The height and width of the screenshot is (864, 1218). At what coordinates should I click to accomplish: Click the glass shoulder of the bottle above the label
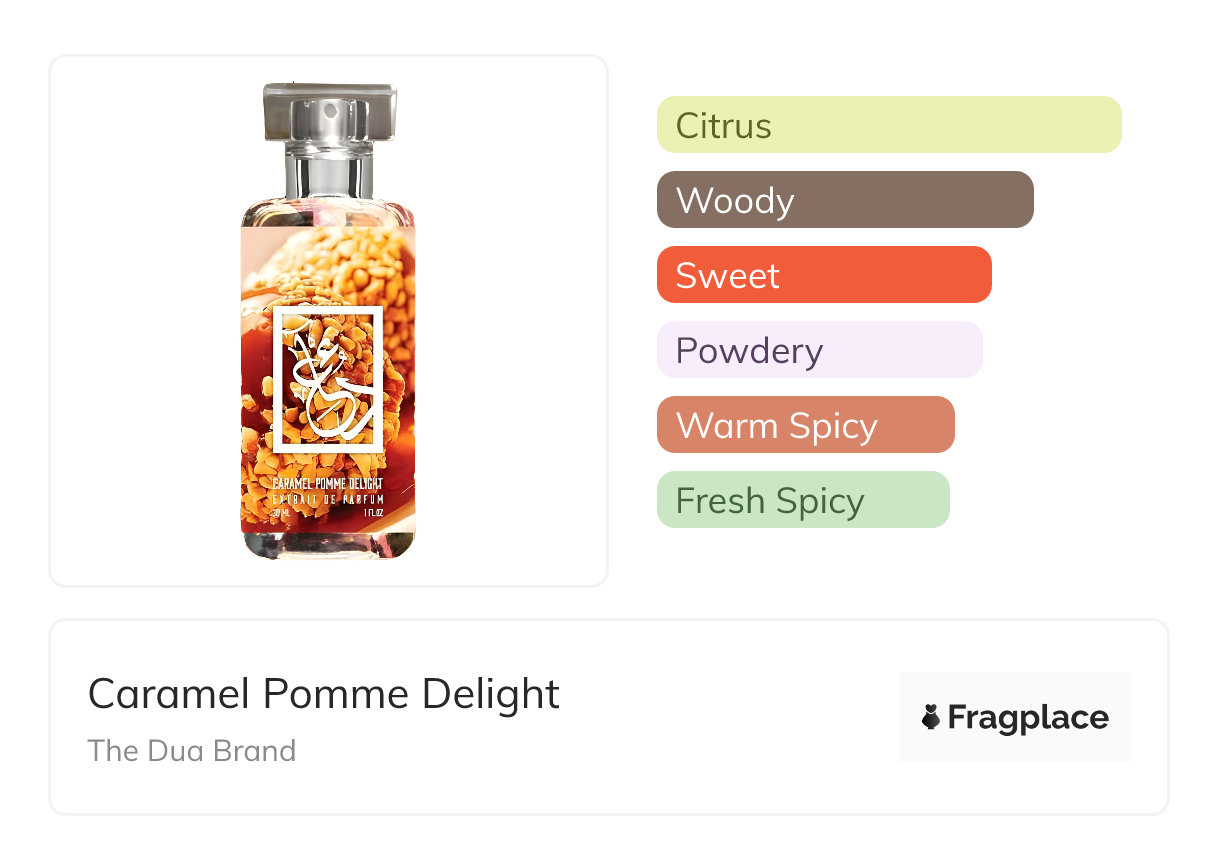click(328, 212)
